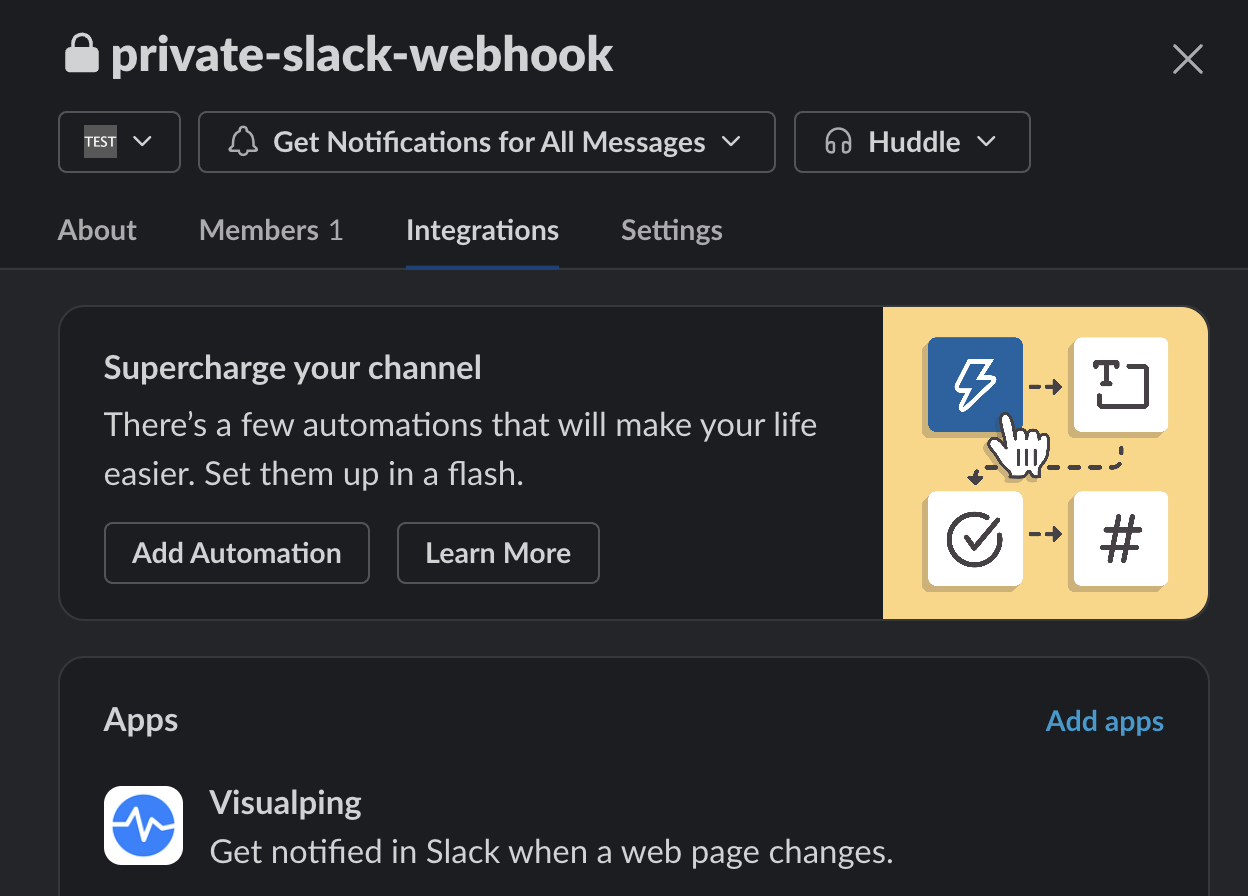Click the Supercharge your channel heading
The width and height of the screenshot is (1248, 896).
point(293,368)
